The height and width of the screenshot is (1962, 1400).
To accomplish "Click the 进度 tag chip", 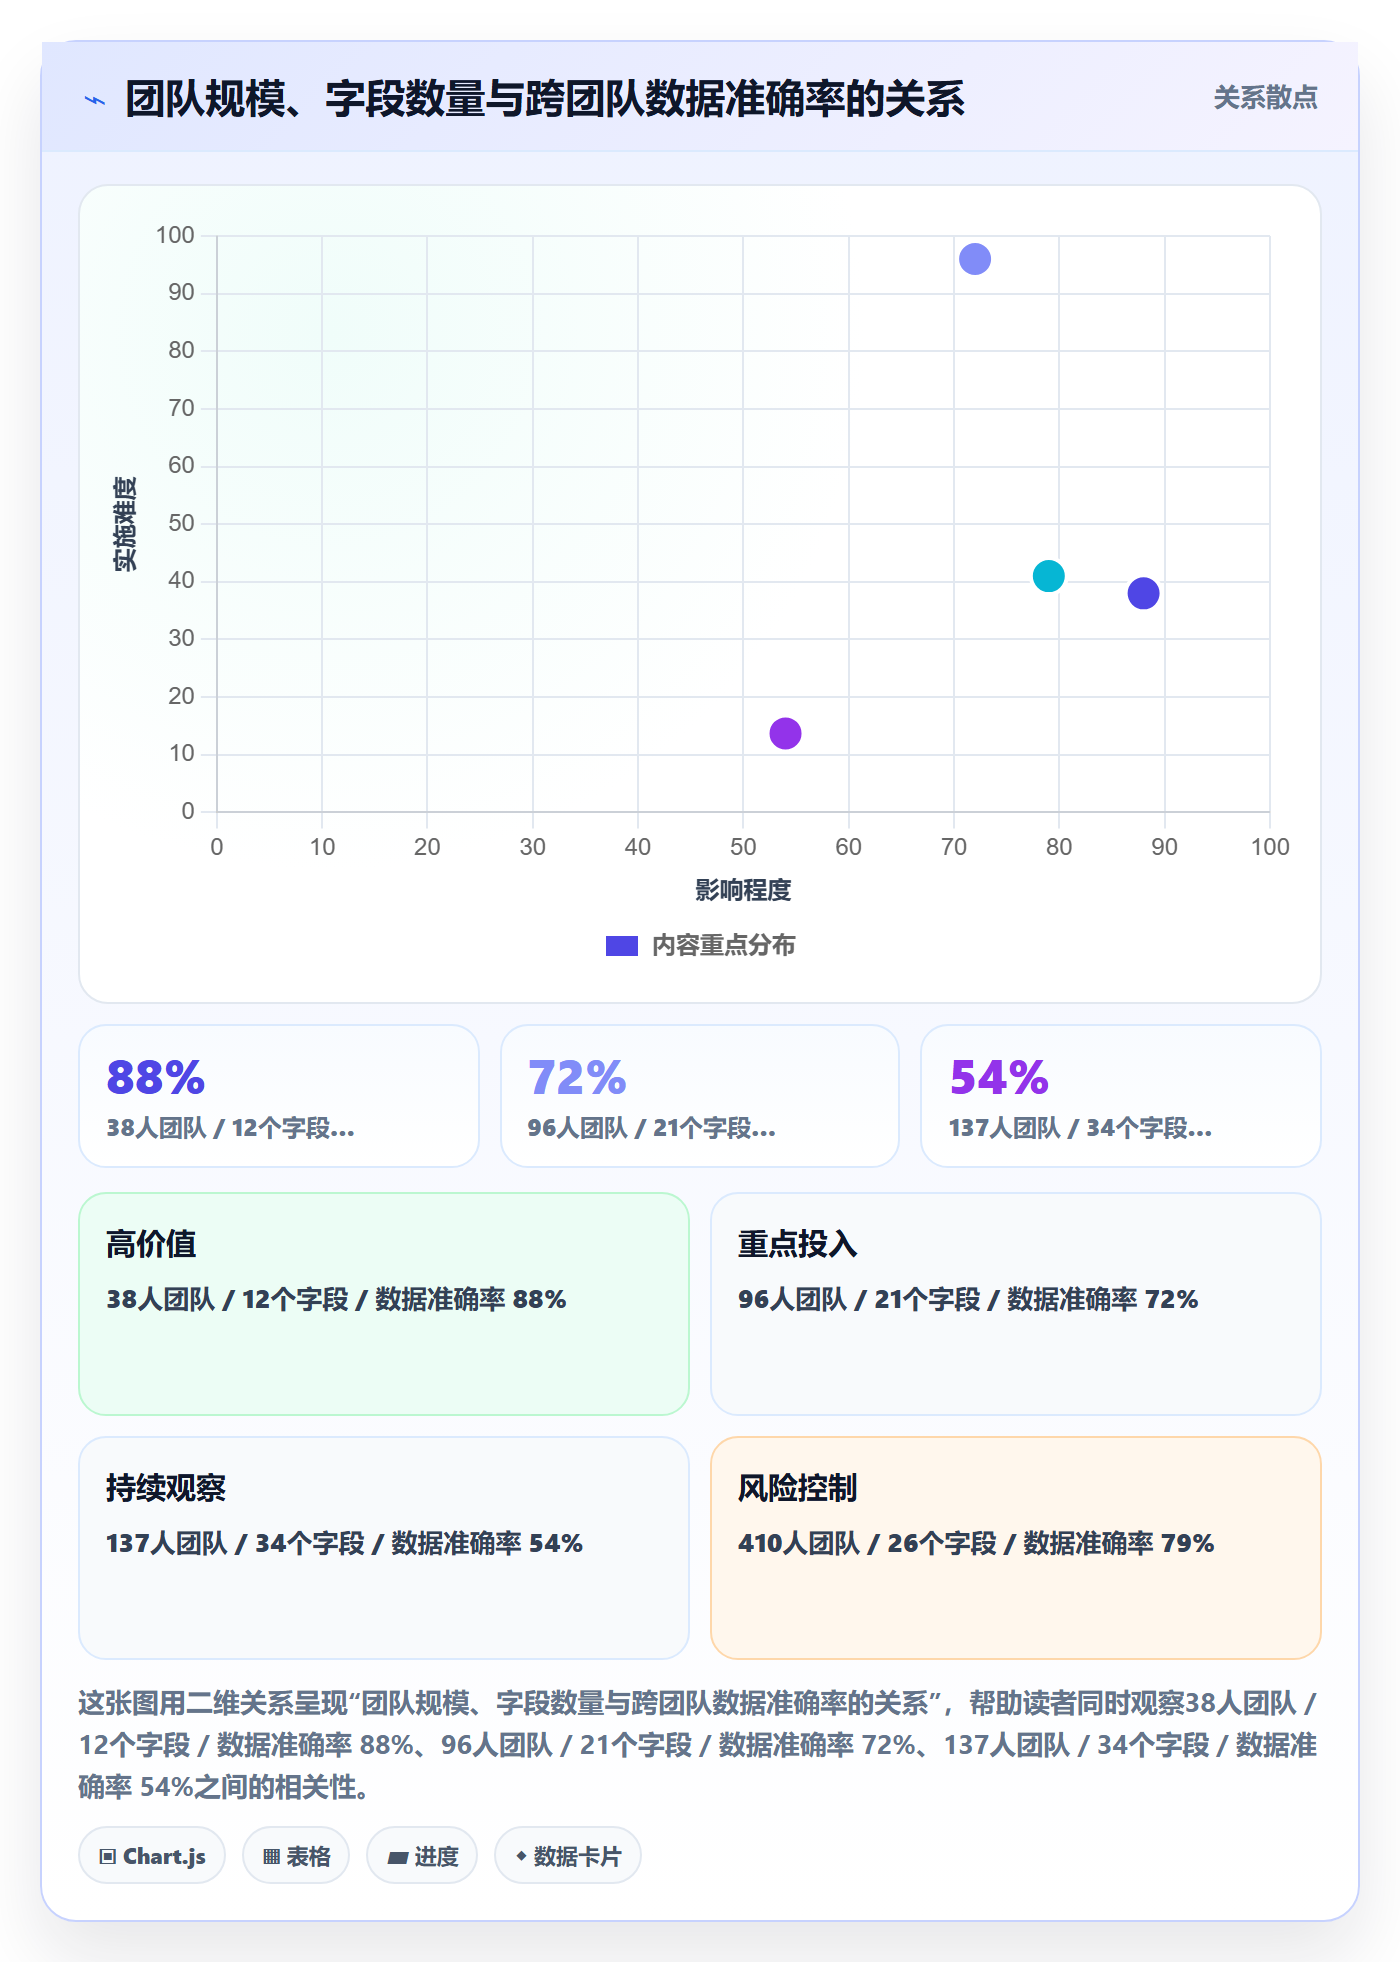I will [422, 1856].
